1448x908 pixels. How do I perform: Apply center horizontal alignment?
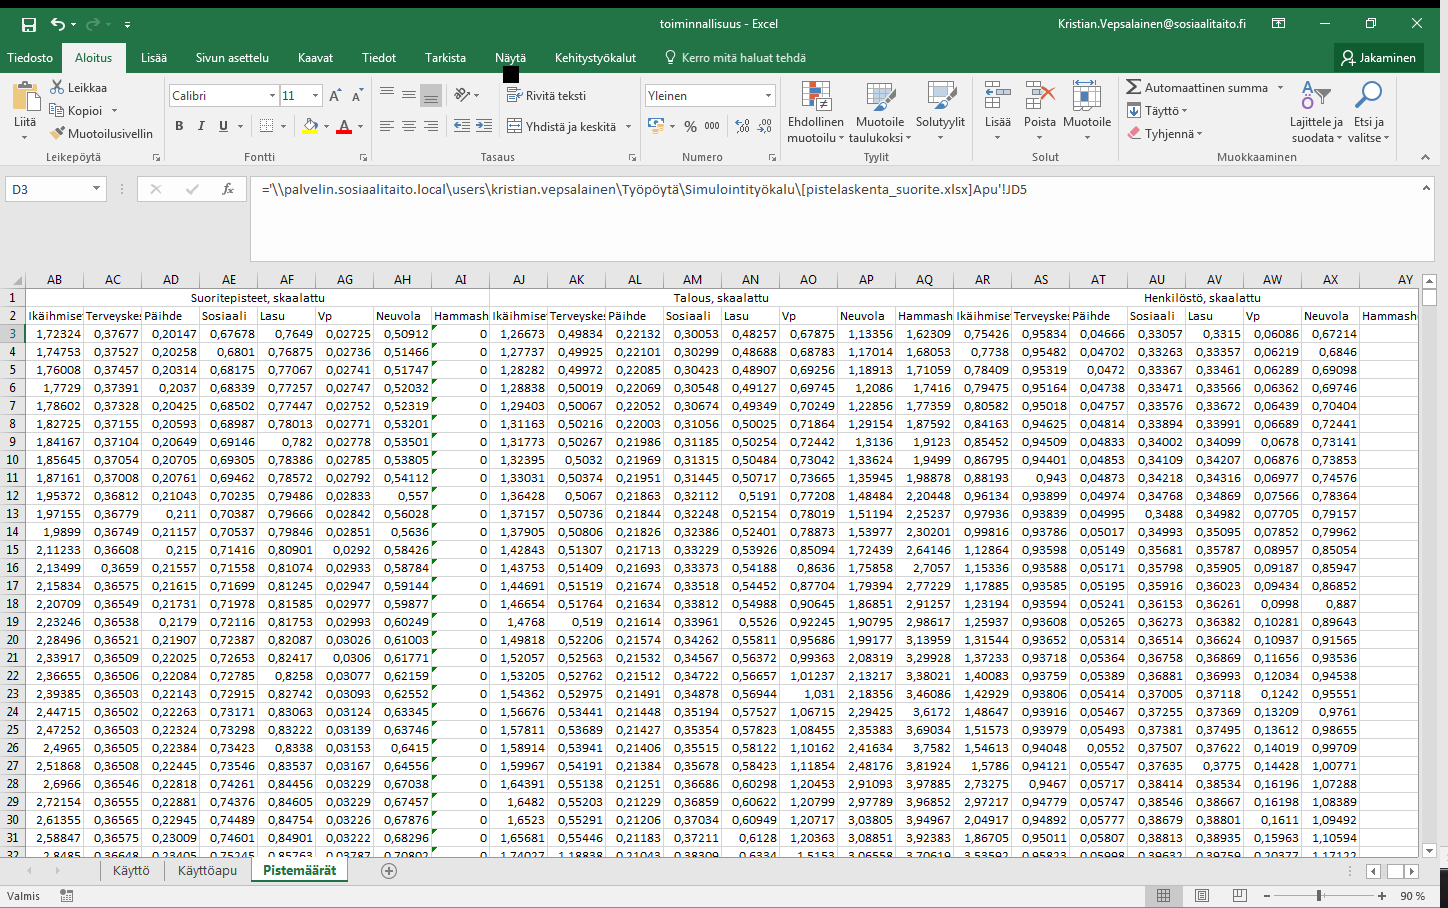pyautogui.click(x=408, y=126)
